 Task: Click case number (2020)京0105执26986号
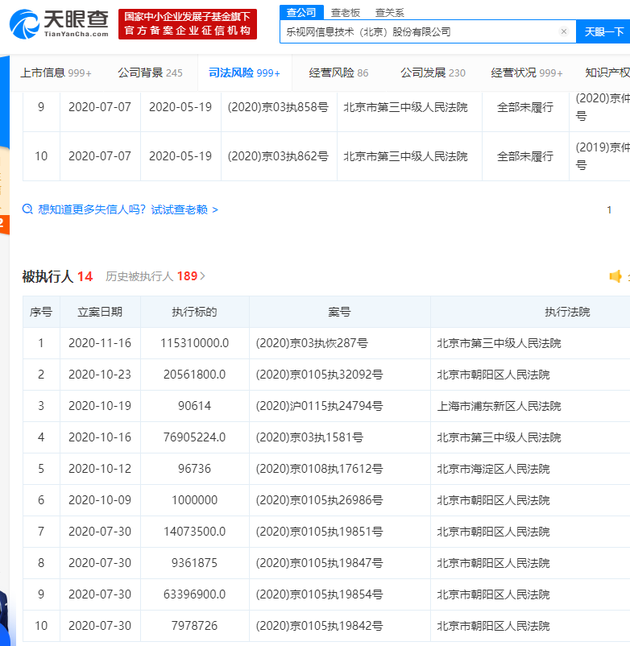coord(319,500)
